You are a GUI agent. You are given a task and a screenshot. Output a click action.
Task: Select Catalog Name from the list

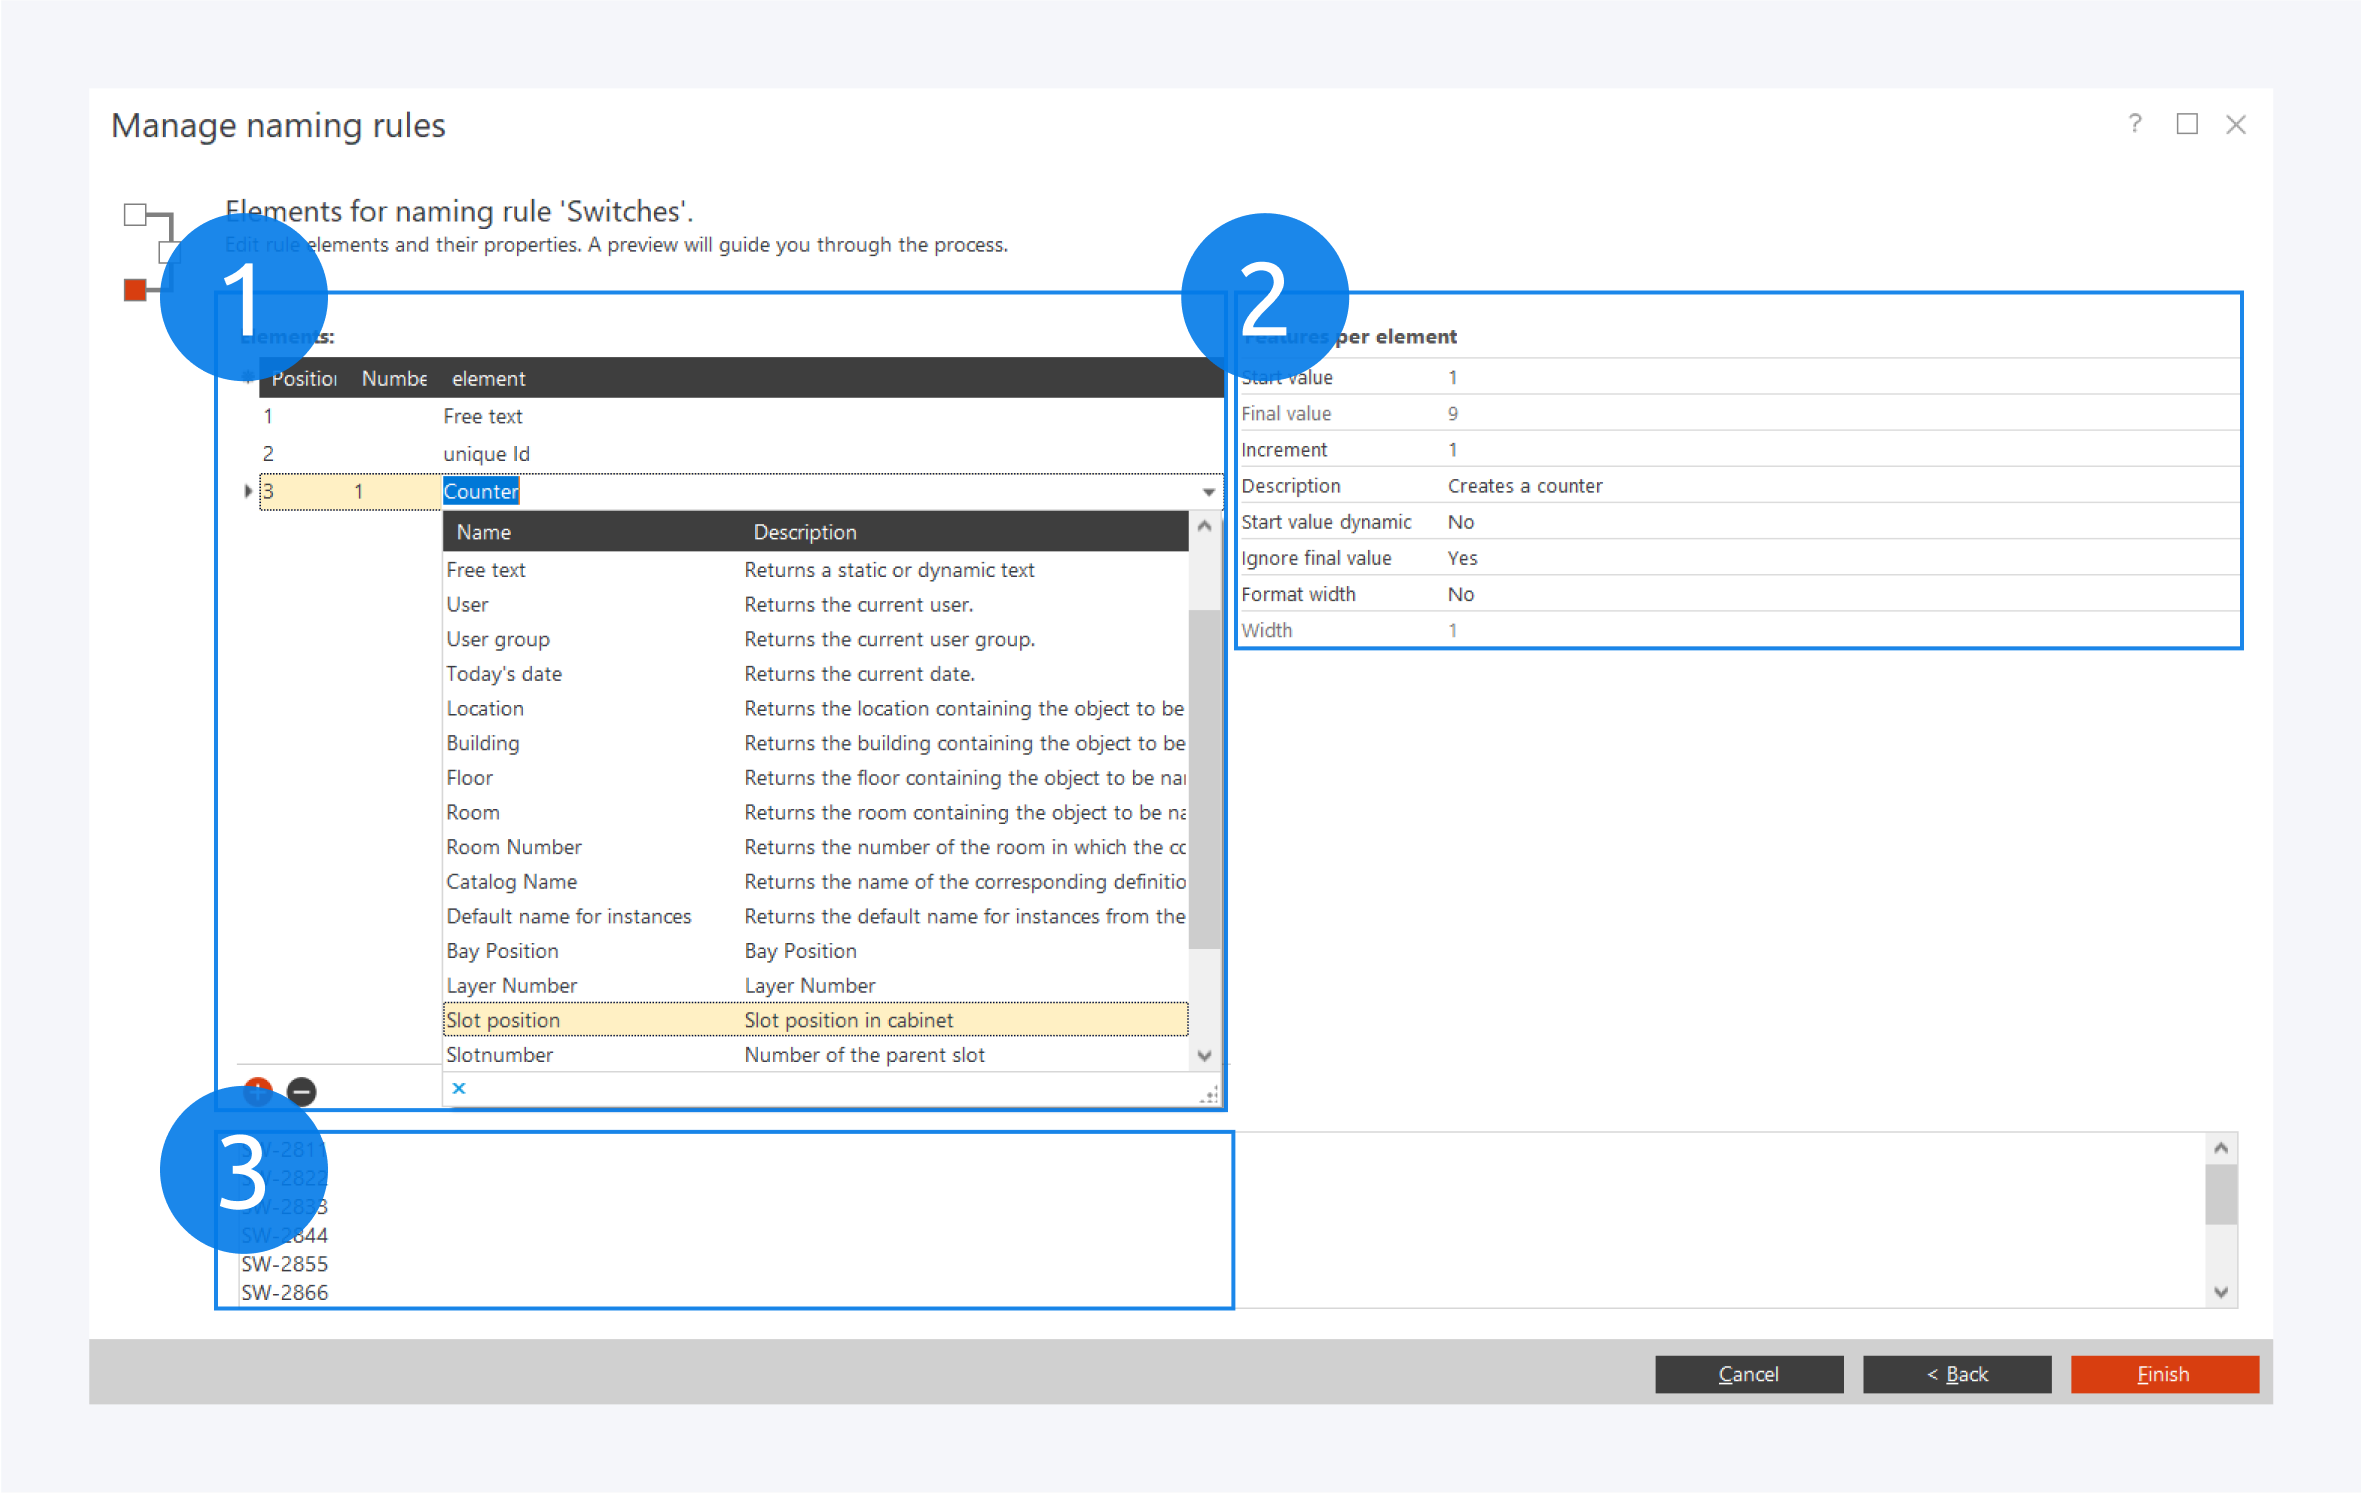coord(511,882)
